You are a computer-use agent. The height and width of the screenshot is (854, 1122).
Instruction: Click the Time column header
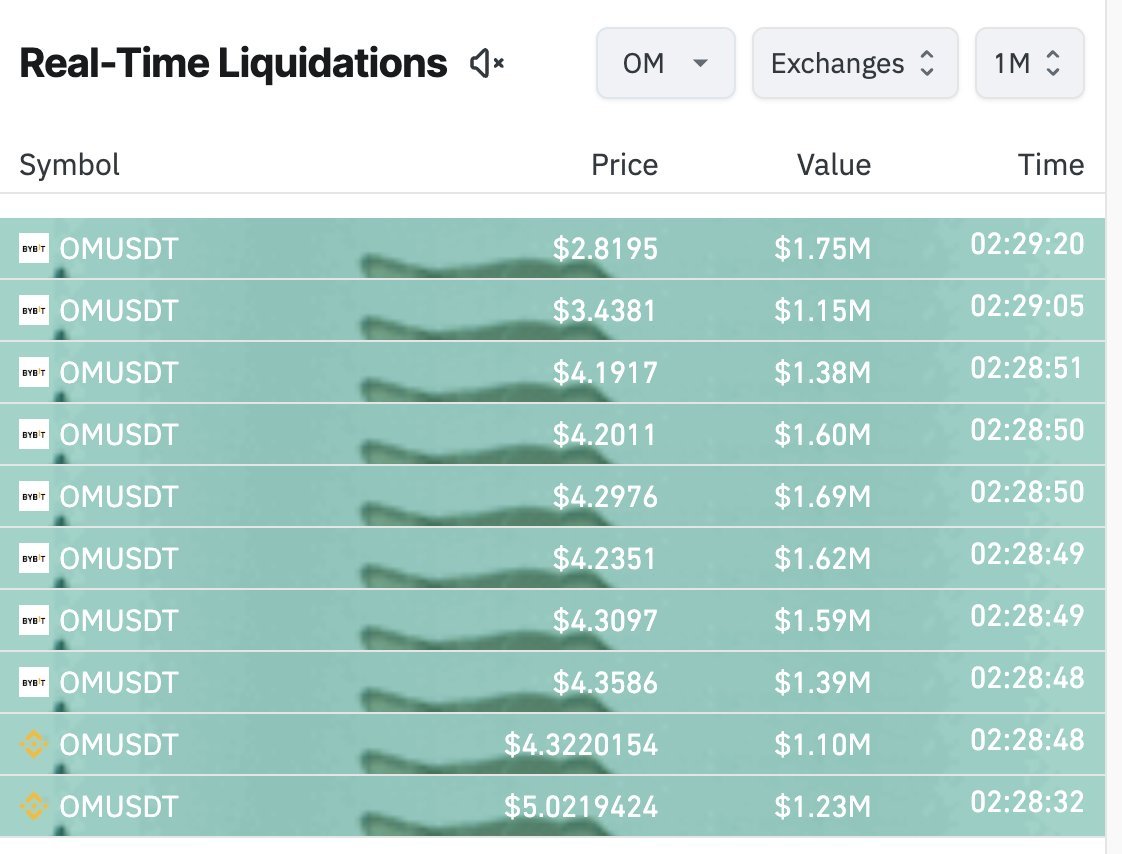point(1050,165)
